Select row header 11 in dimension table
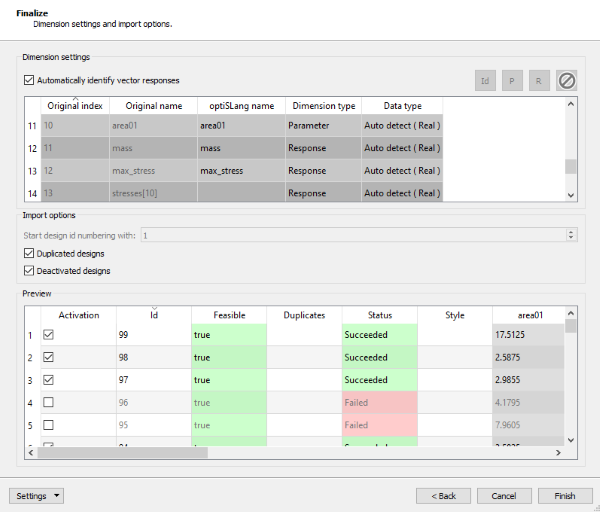This screenshot has height=512, width=600. point(33,126)
